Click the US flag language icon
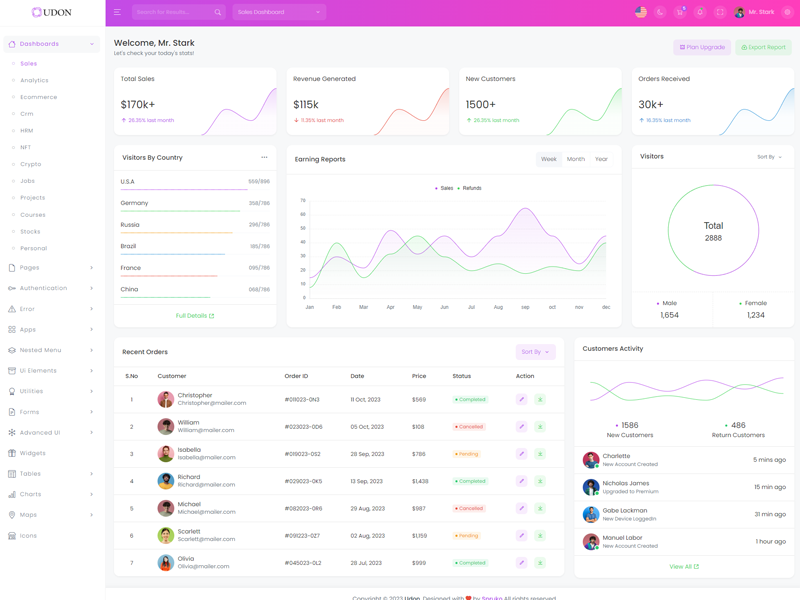The height and width of the screenshot is (600, 800). pos(641,12)
